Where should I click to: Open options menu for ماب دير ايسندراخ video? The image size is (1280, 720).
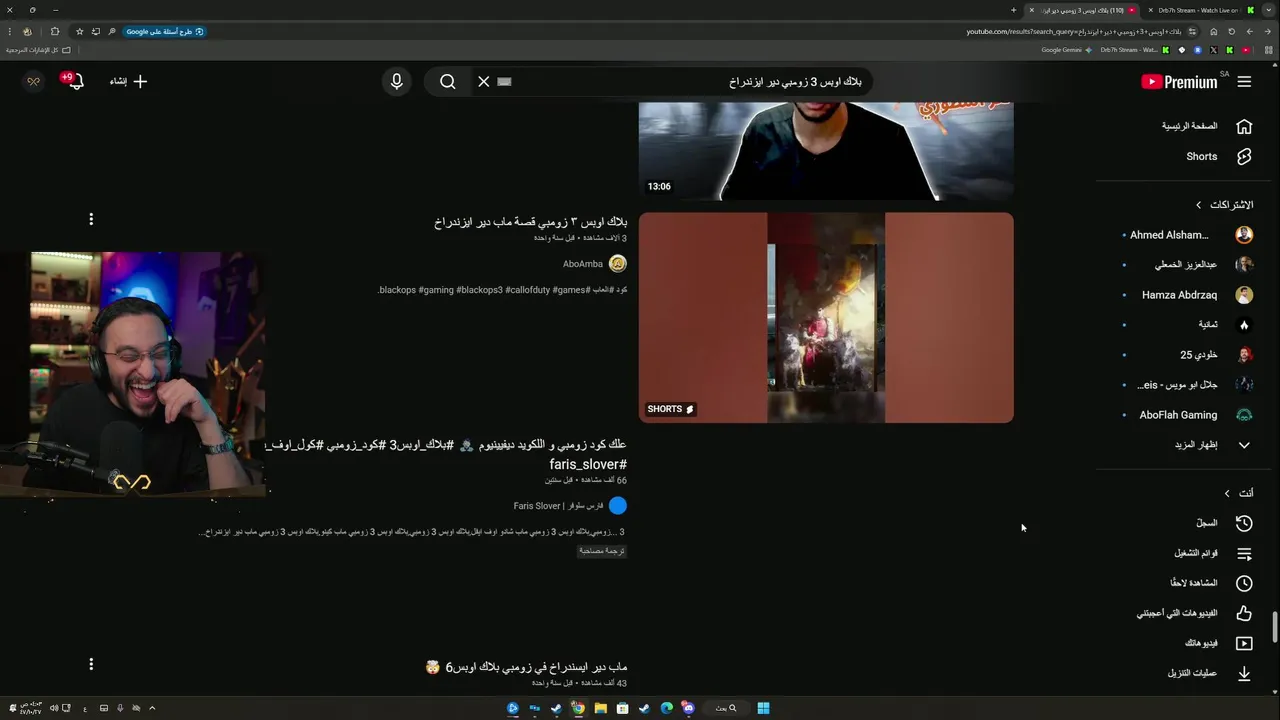91,664
